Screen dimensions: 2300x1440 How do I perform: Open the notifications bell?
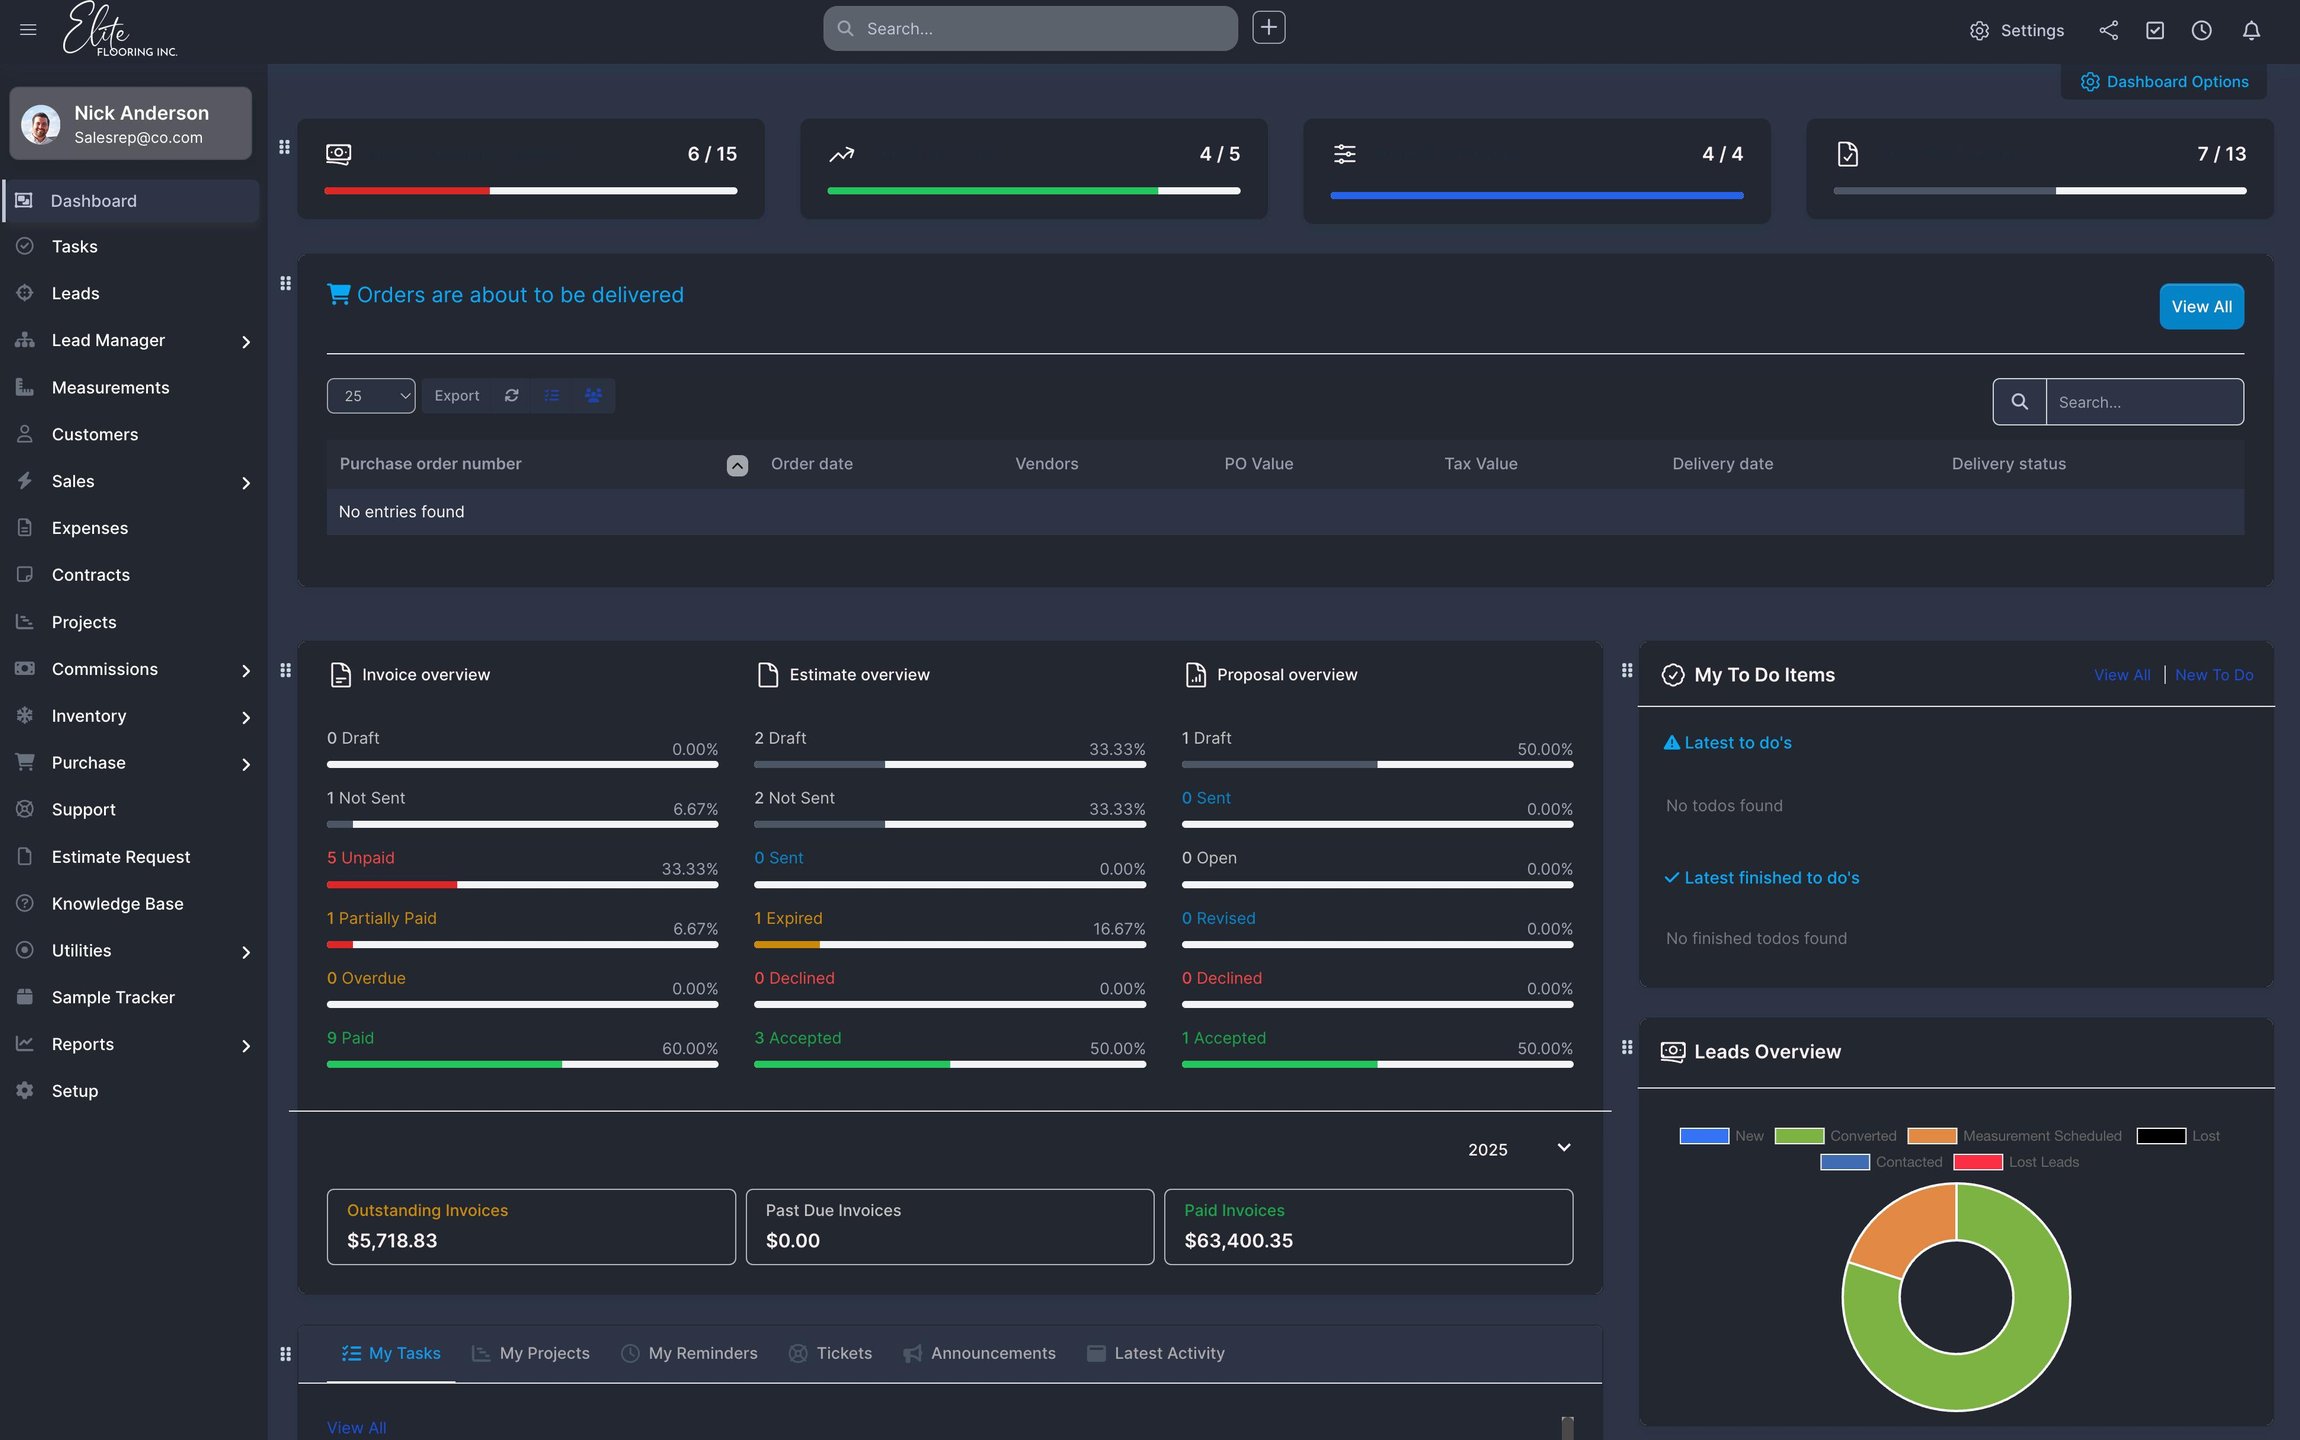point(2250,30)
